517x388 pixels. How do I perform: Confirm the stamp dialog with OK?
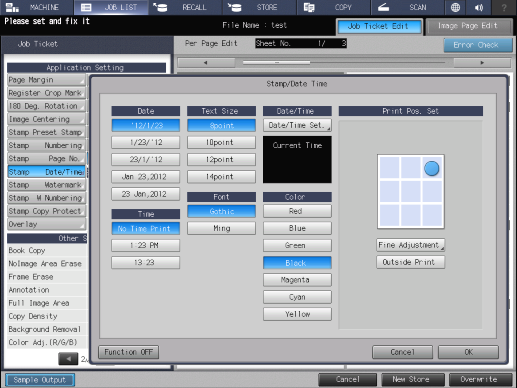(468, 352)
